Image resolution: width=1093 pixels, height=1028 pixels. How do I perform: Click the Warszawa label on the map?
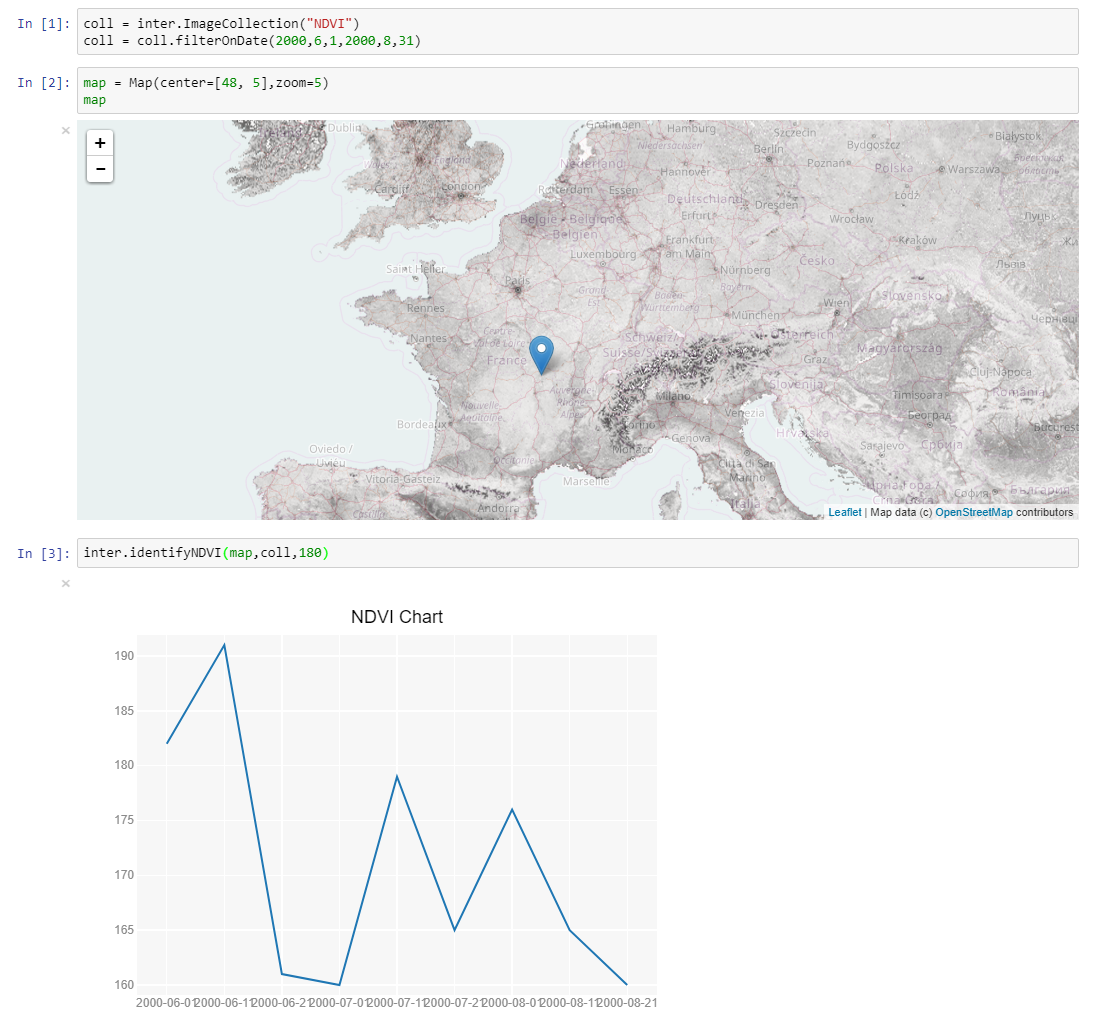(x=974, y=169)
